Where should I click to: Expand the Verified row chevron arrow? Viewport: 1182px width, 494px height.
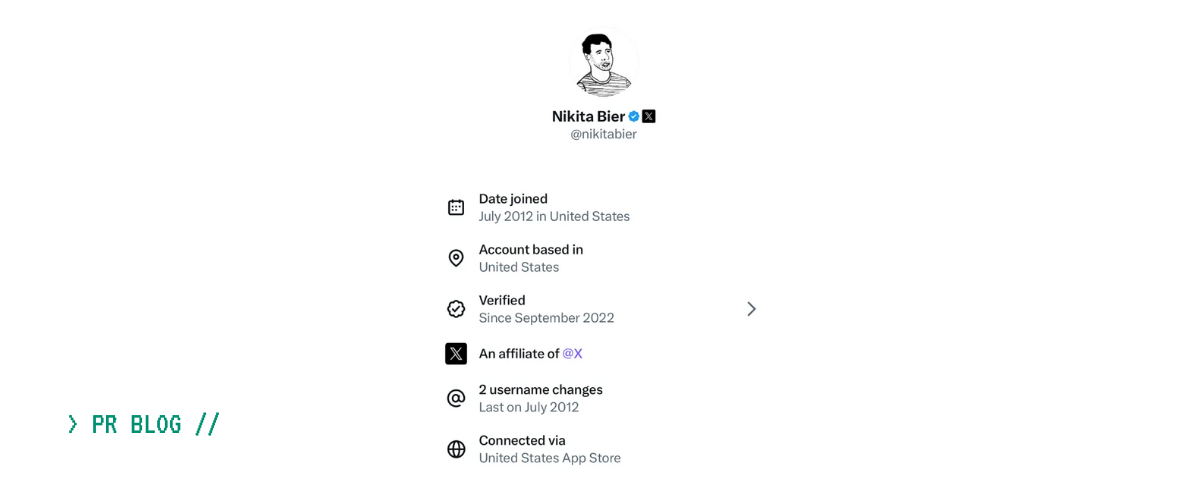[x=751, y=309]
